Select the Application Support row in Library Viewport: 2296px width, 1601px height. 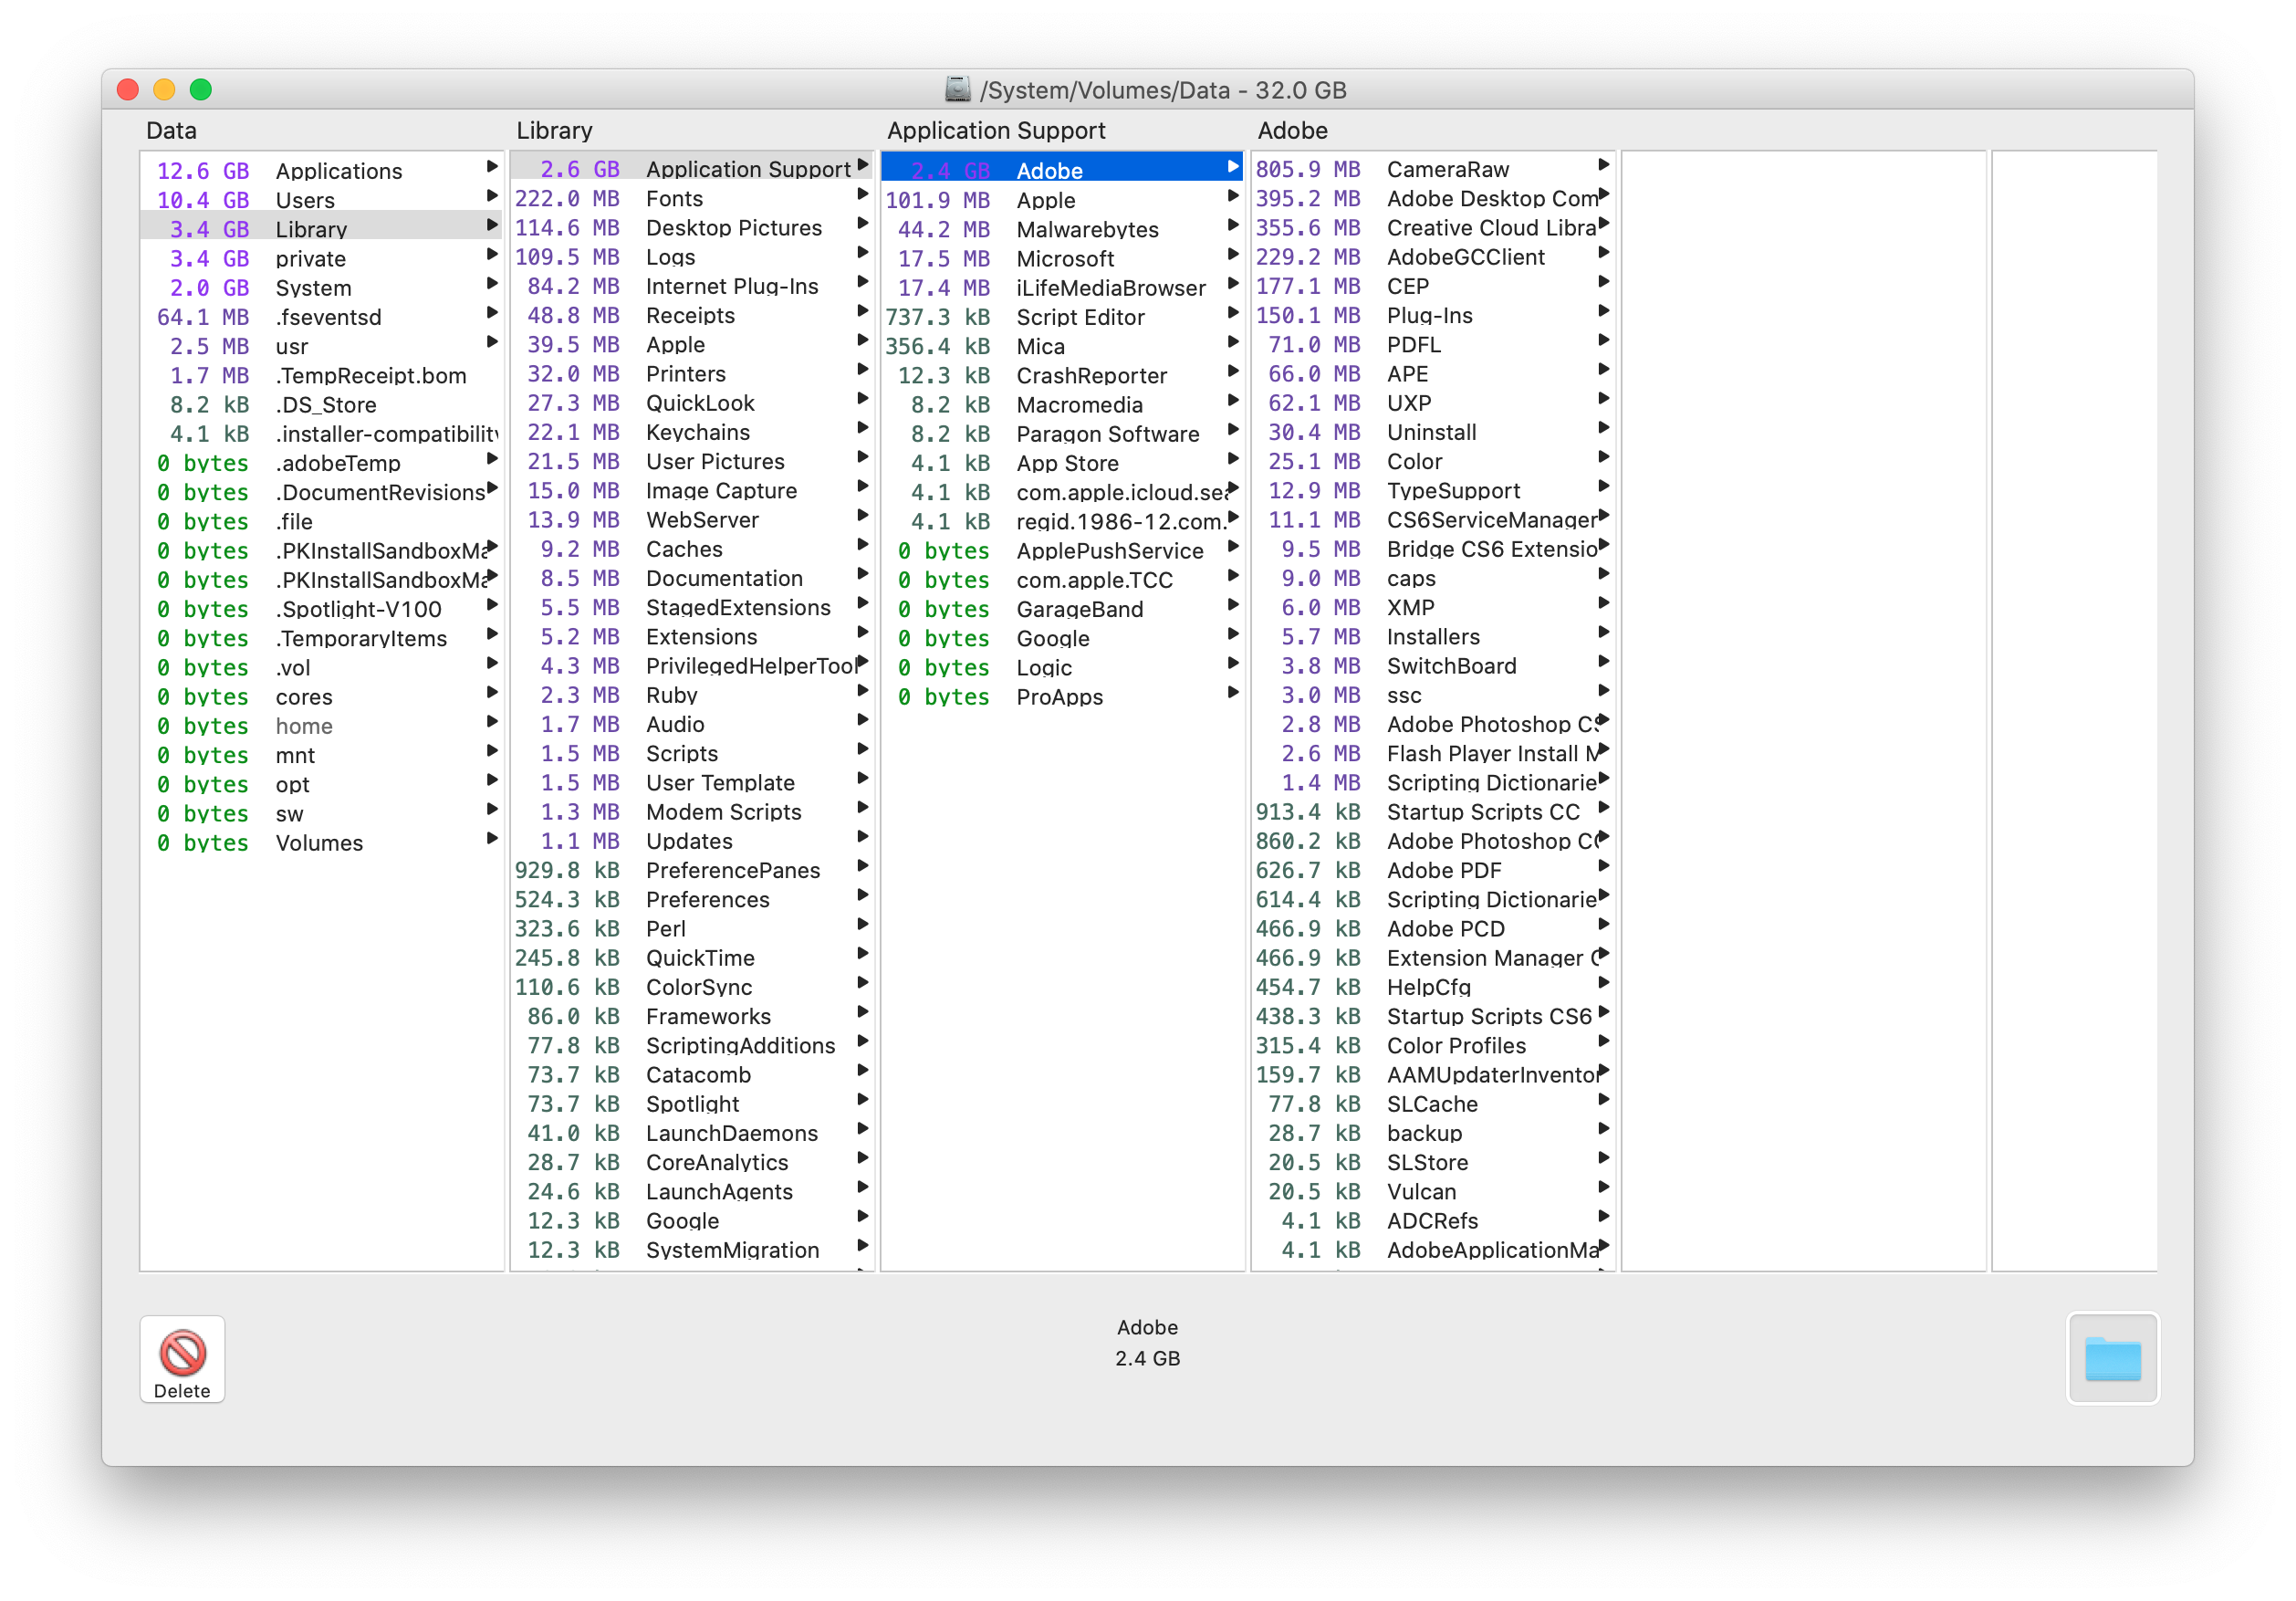692,168
